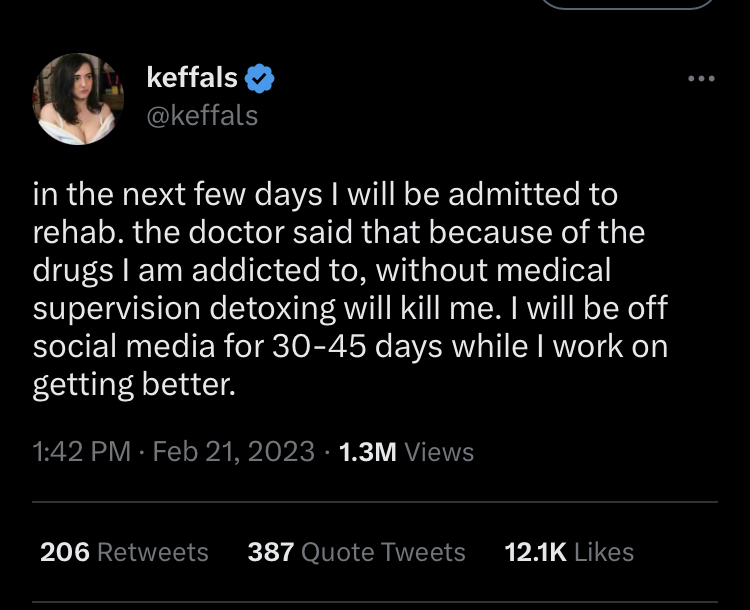Screen dimensions: 750x610
Task: Click the "Quote Tweets" label text
Action: [383, 551]
